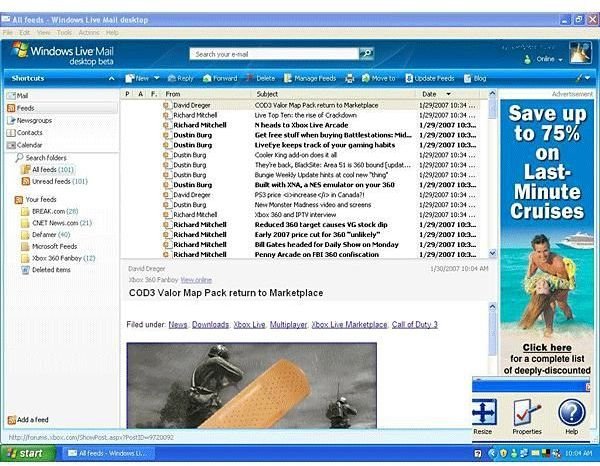Click the search magnifier button
The image size is (600, 466).
pyautogui.click(x=366, y=54)
